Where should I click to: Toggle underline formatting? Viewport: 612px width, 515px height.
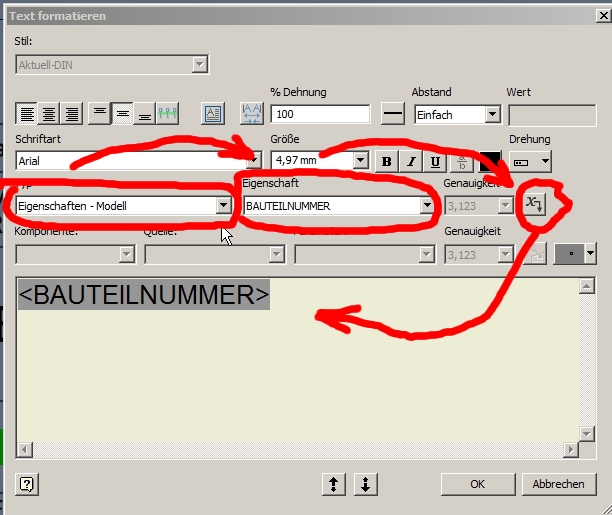coord(435,161)
